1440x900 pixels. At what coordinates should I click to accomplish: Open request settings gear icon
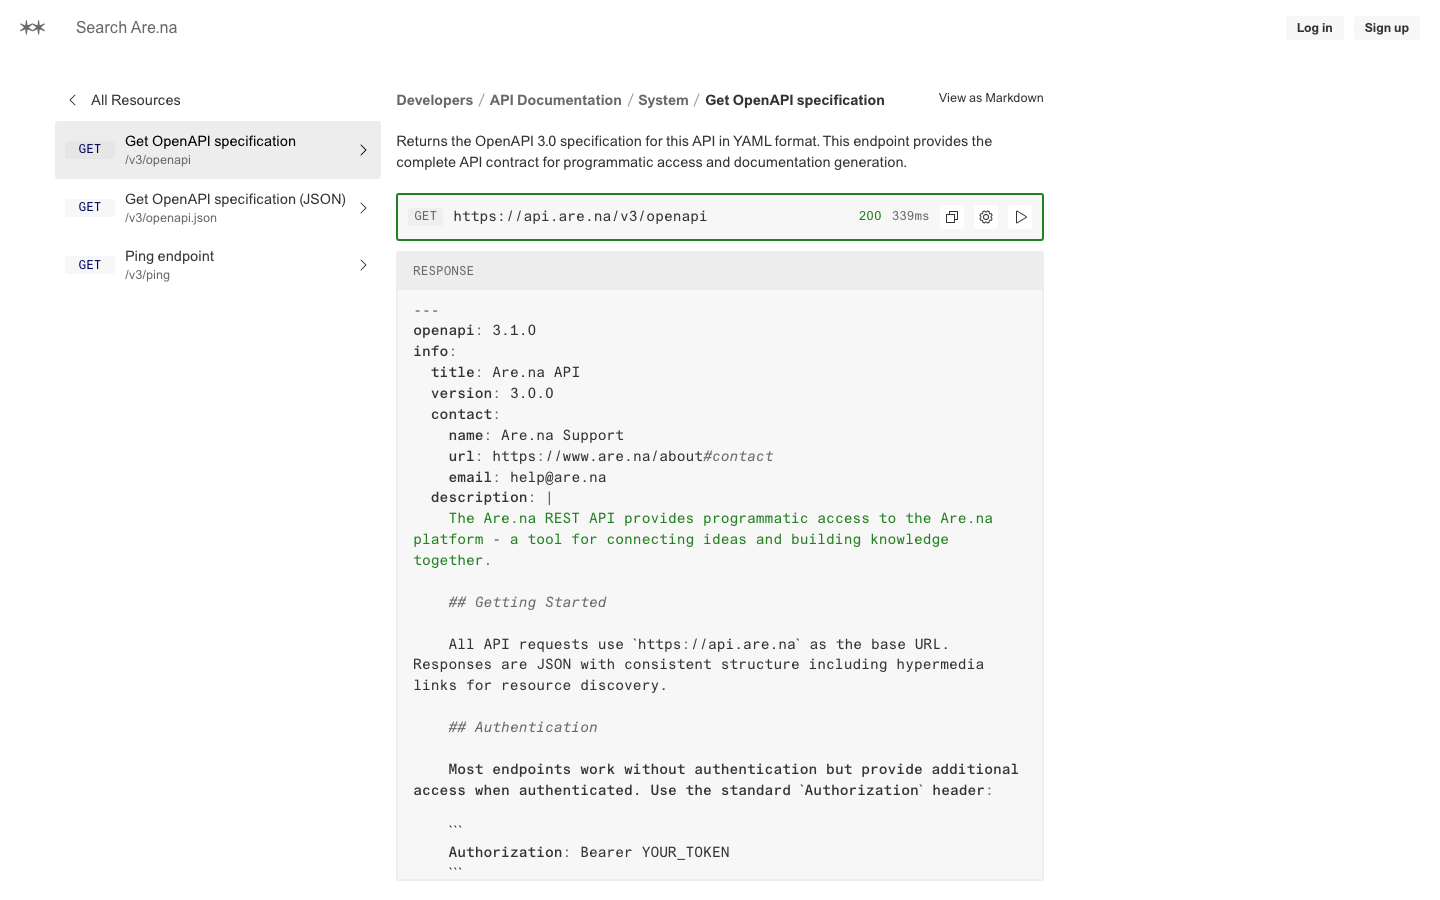click(x=986, y=217)
